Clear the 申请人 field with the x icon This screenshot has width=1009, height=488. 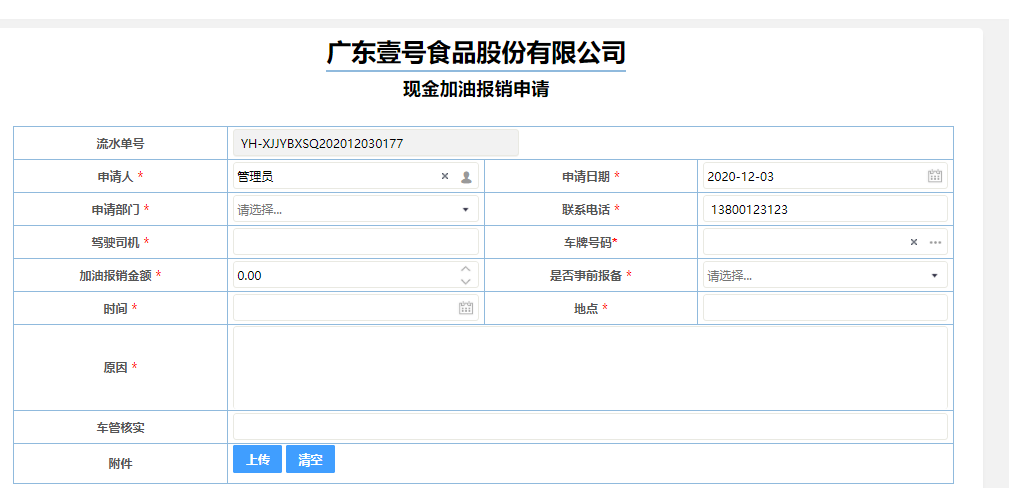(445, 176)
